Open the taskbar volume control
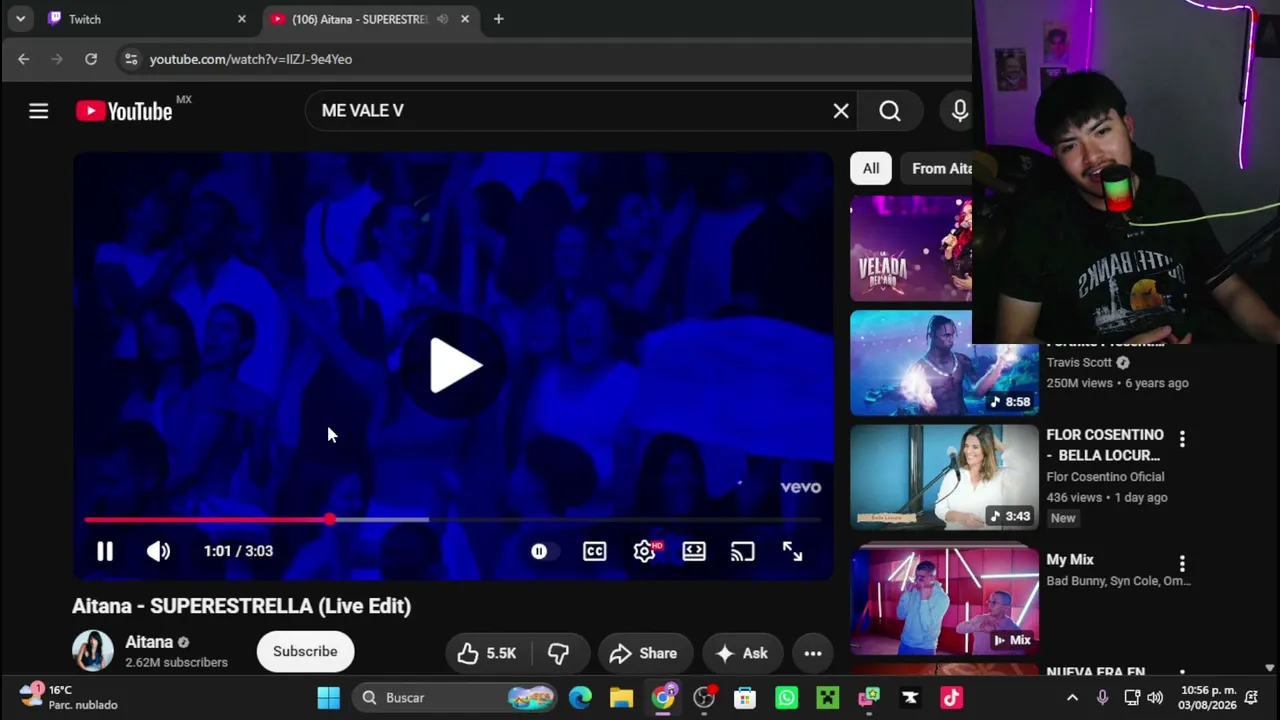Screen dimensions: 1280x720 (x=1156, y=698)
